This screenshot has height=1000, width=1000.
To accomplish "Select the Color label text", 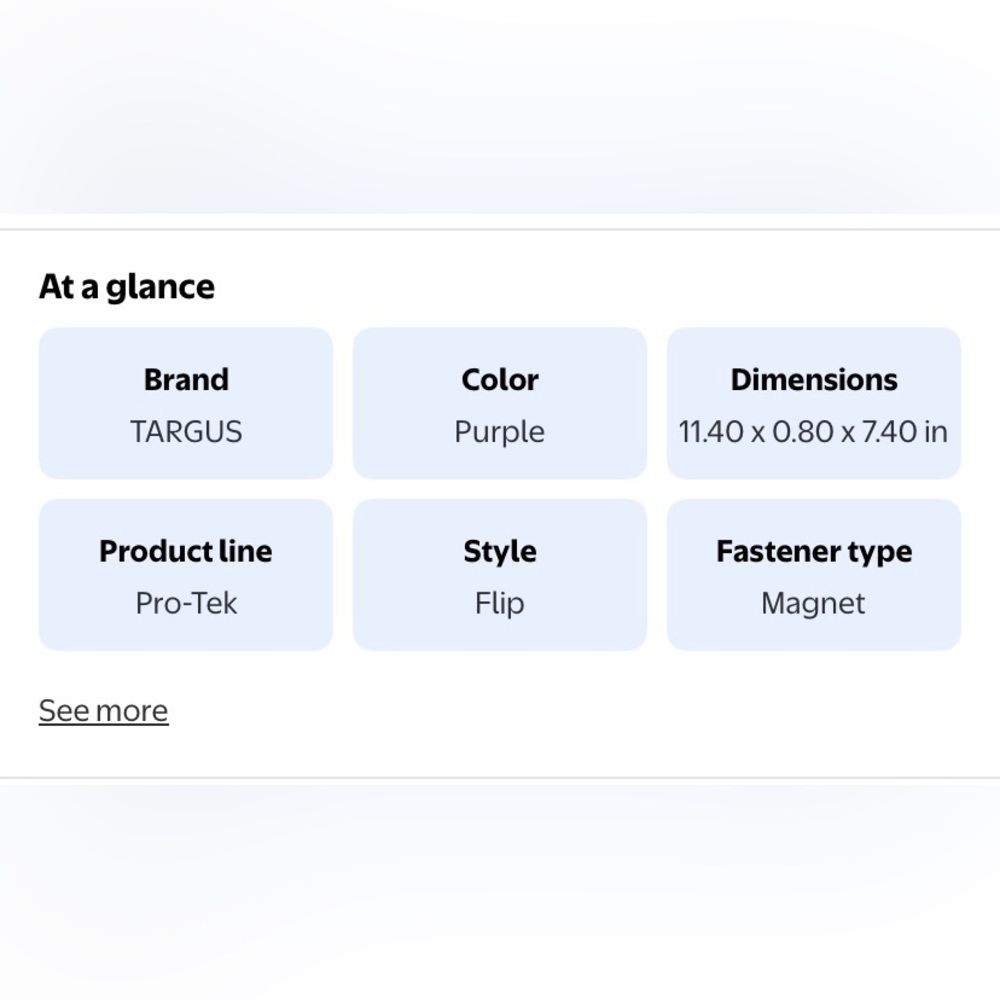I will point(500,379).
